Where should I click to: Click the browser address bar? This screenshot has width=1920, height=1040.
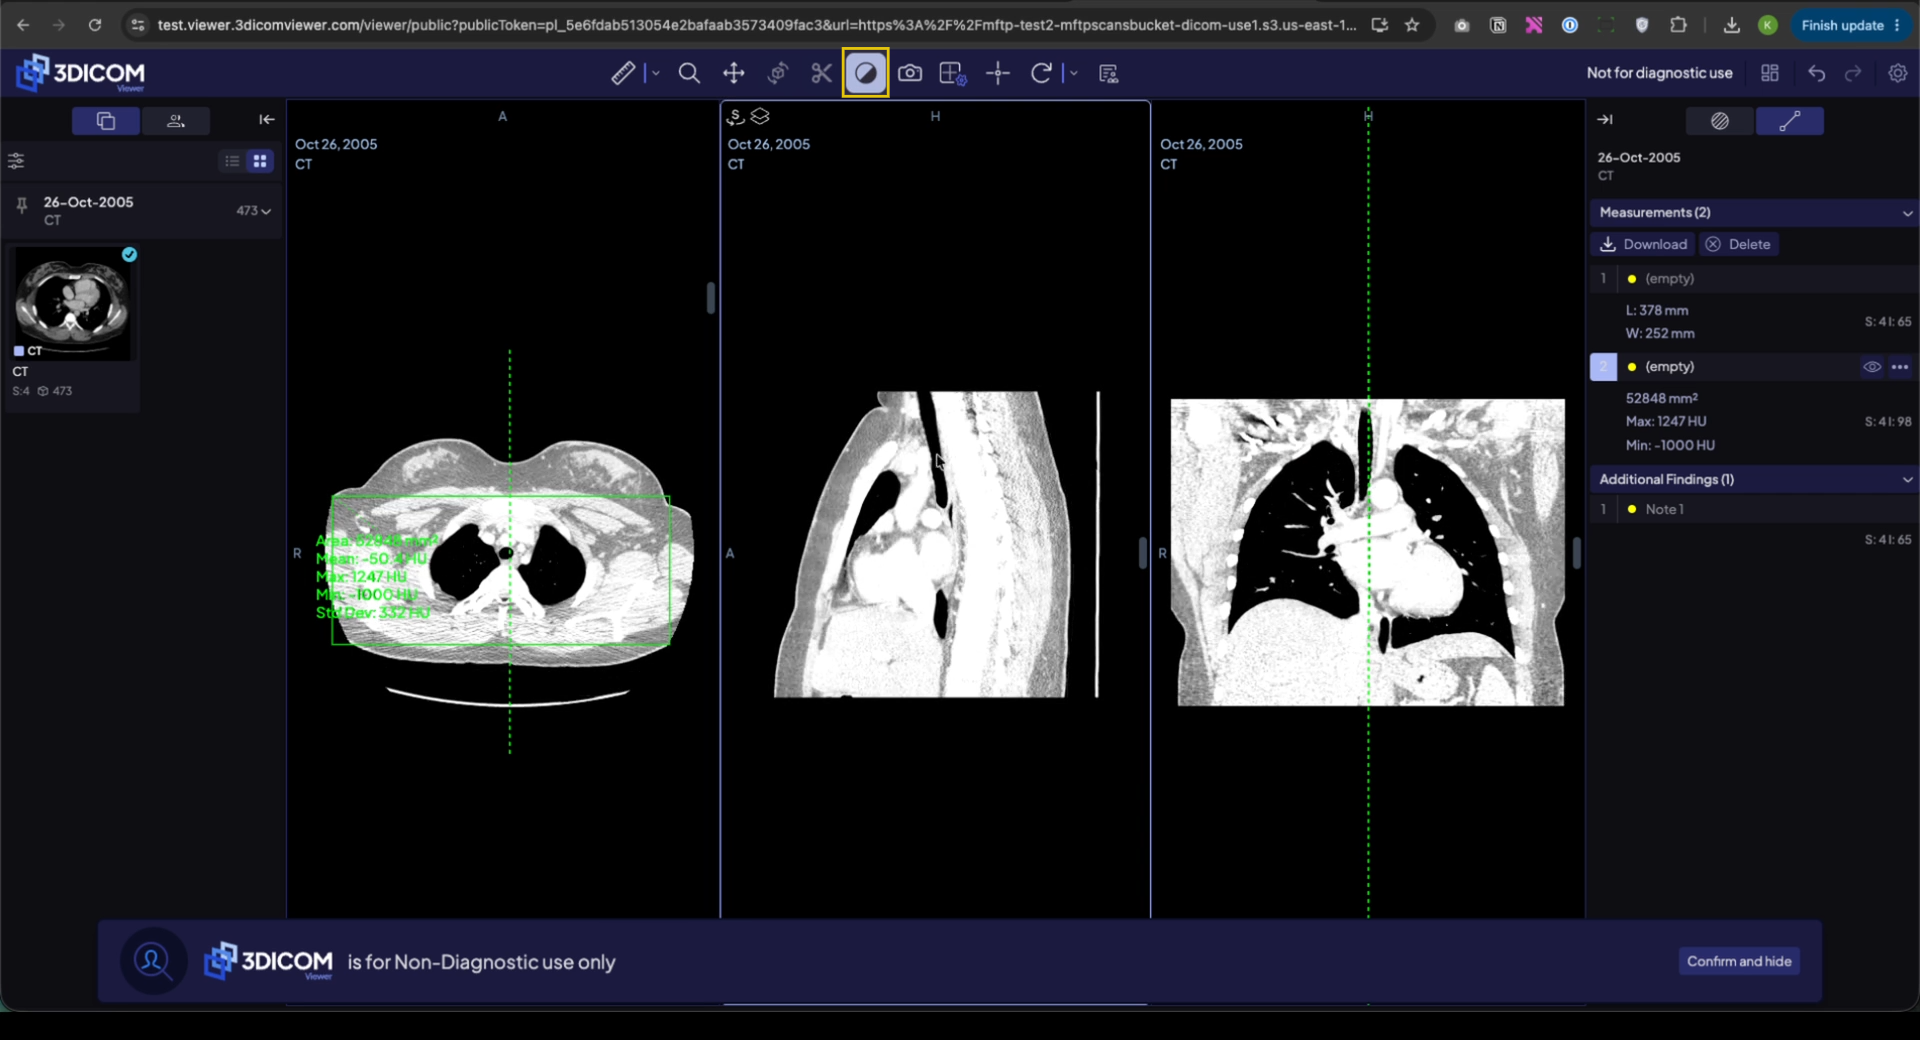coord(757,25)
